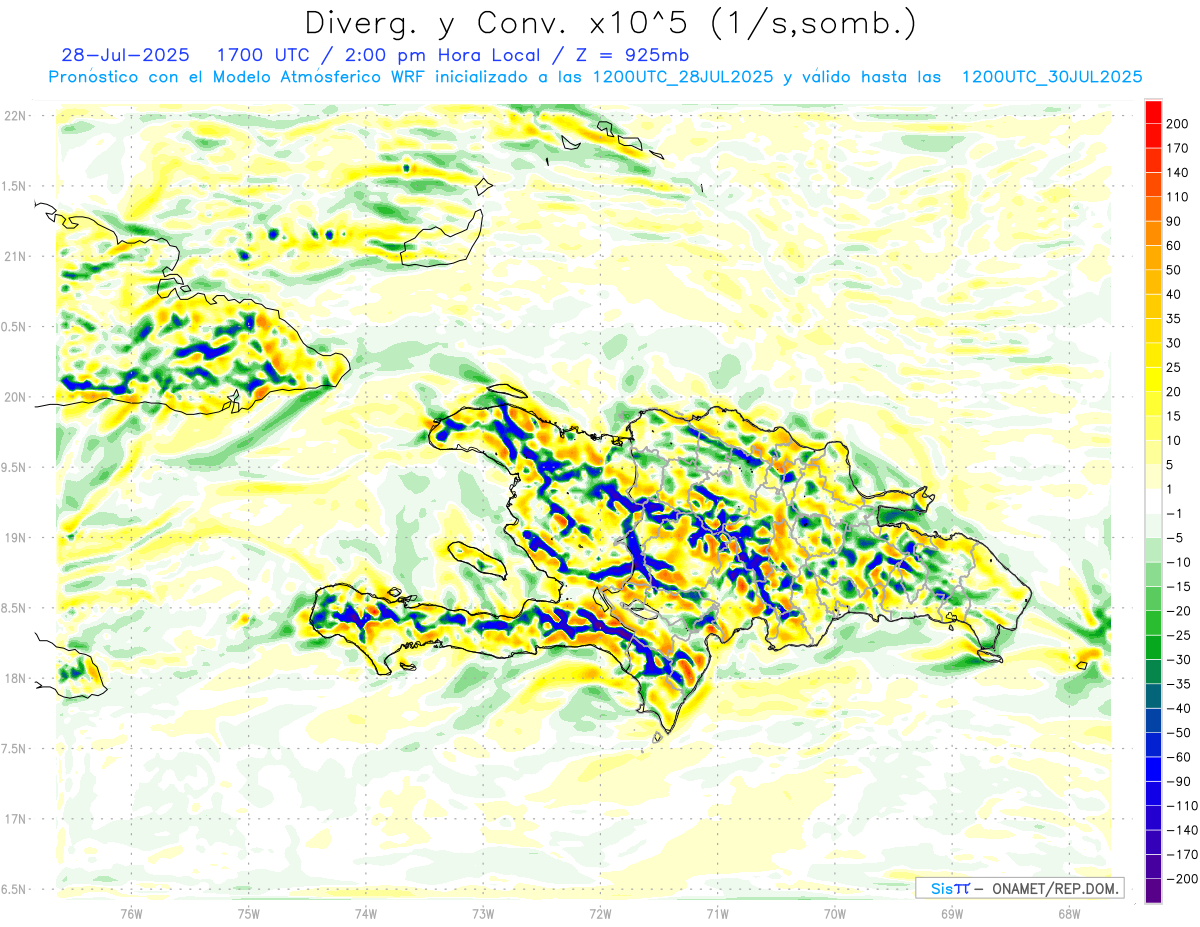
Task: Click the '73W' longitude axis label
Action: 483,912
